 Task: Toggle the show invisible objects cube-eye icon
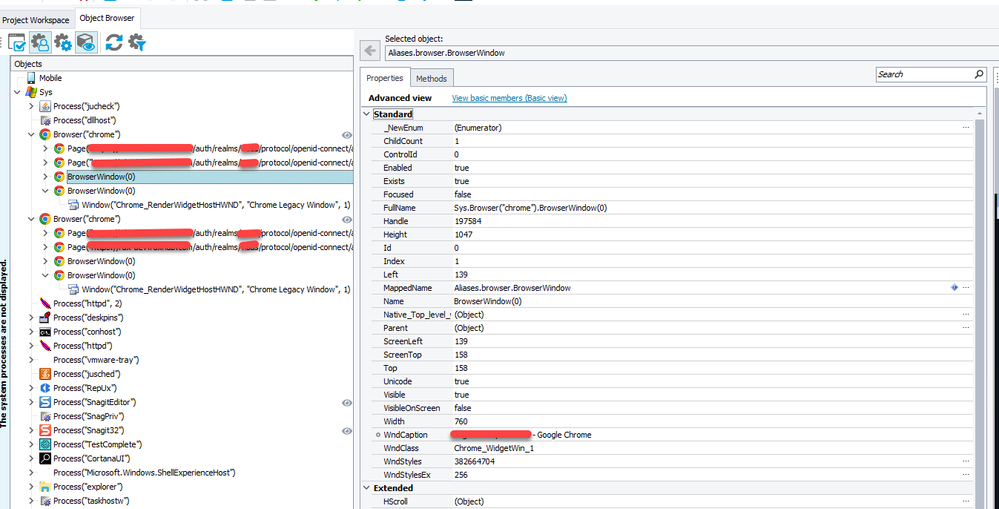86,43
